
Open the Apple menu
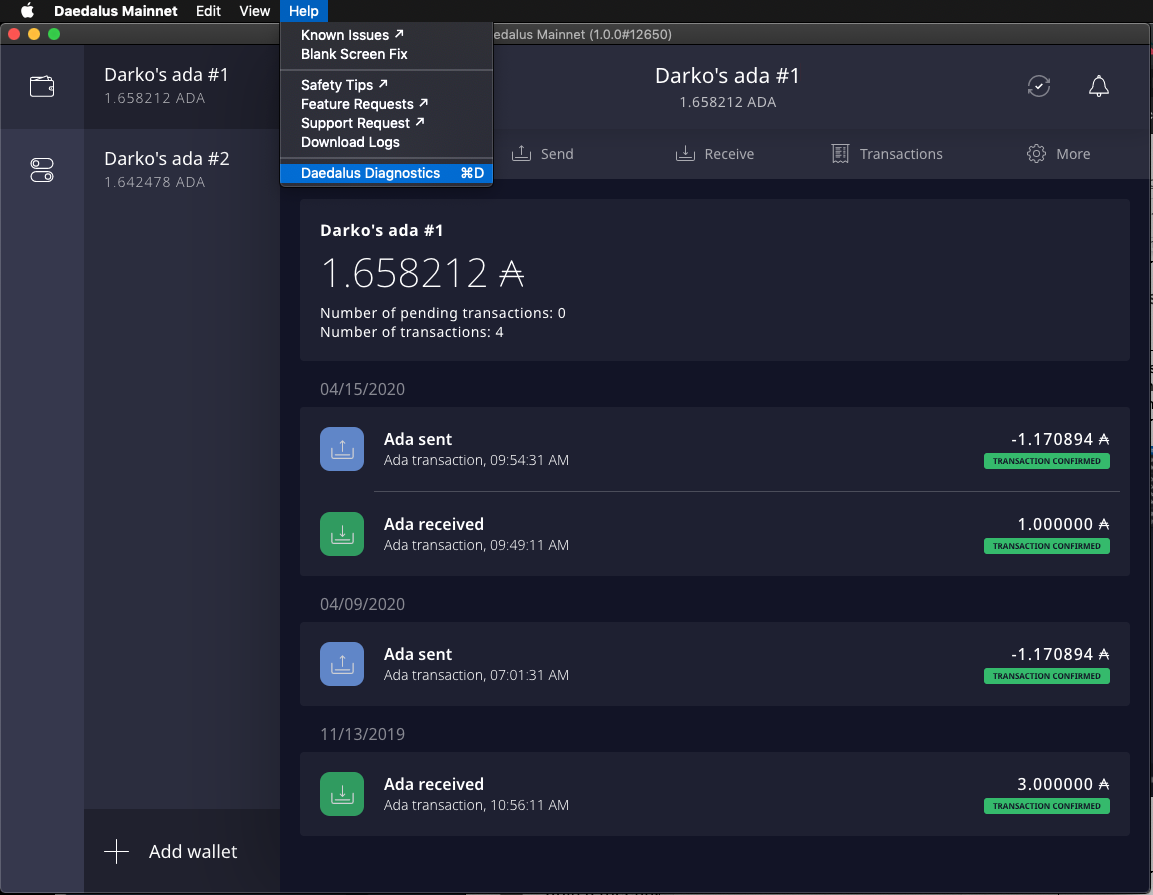pos(27,11)
